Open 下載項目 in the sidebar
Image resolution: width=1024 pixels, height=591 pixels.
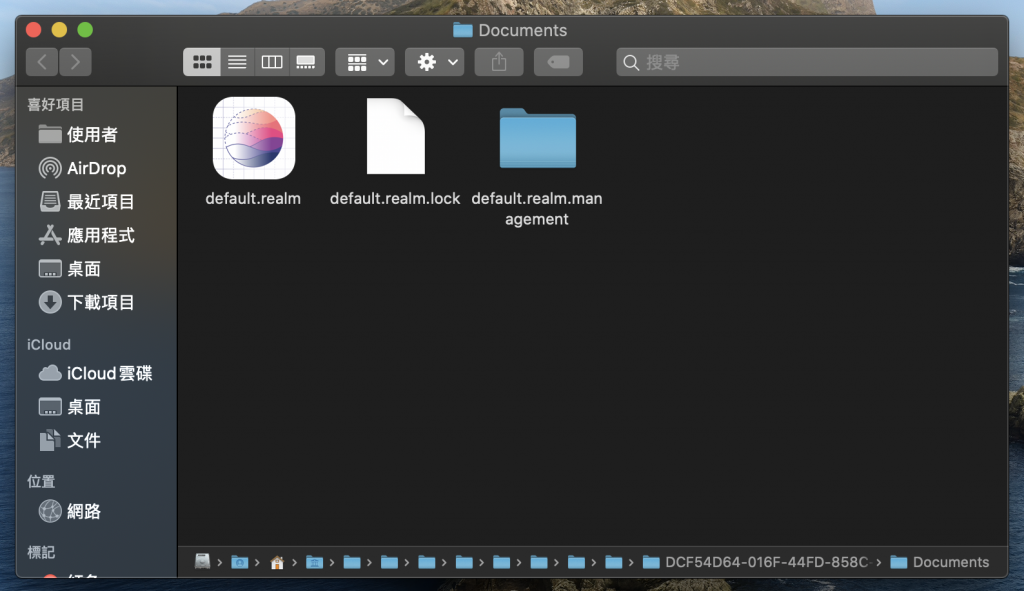(x=96, y=302)
